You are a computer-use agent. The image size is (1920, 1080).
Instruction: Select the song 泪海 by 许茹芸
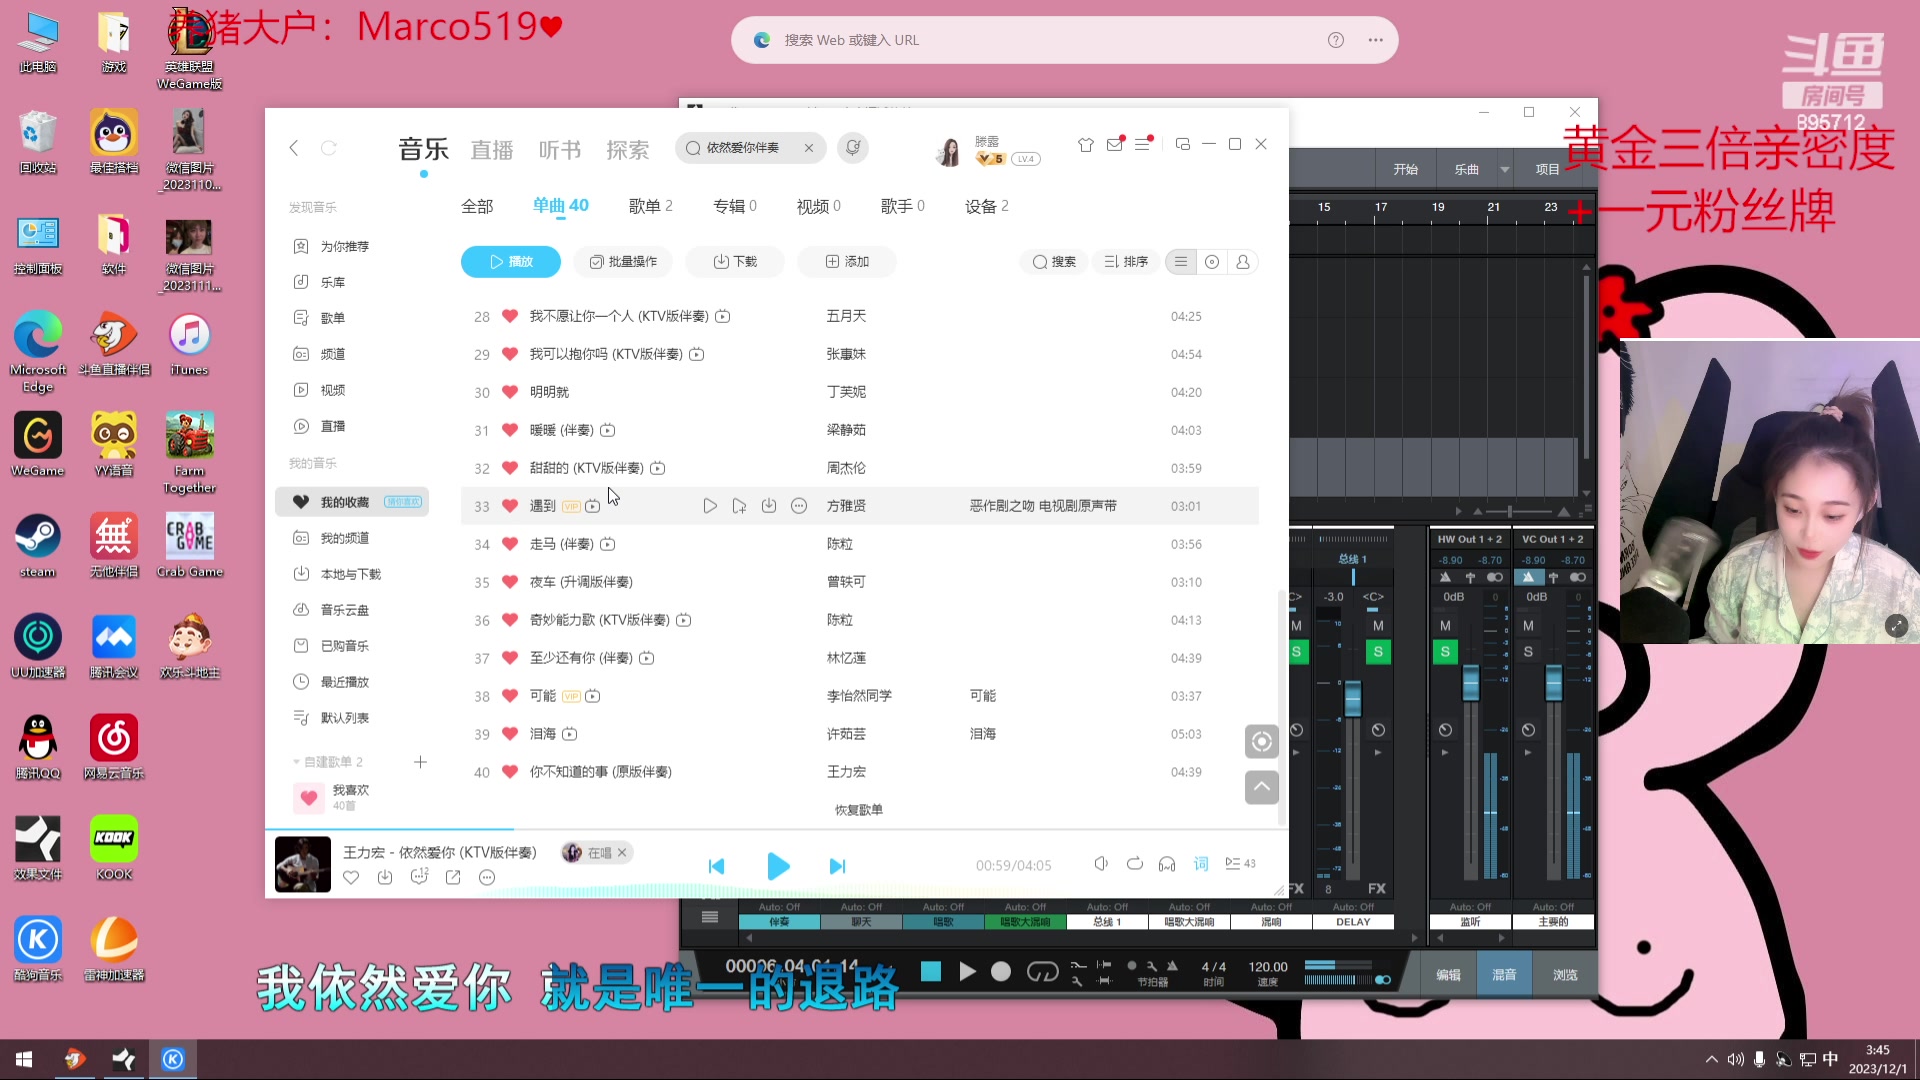[x=545, y=733]
